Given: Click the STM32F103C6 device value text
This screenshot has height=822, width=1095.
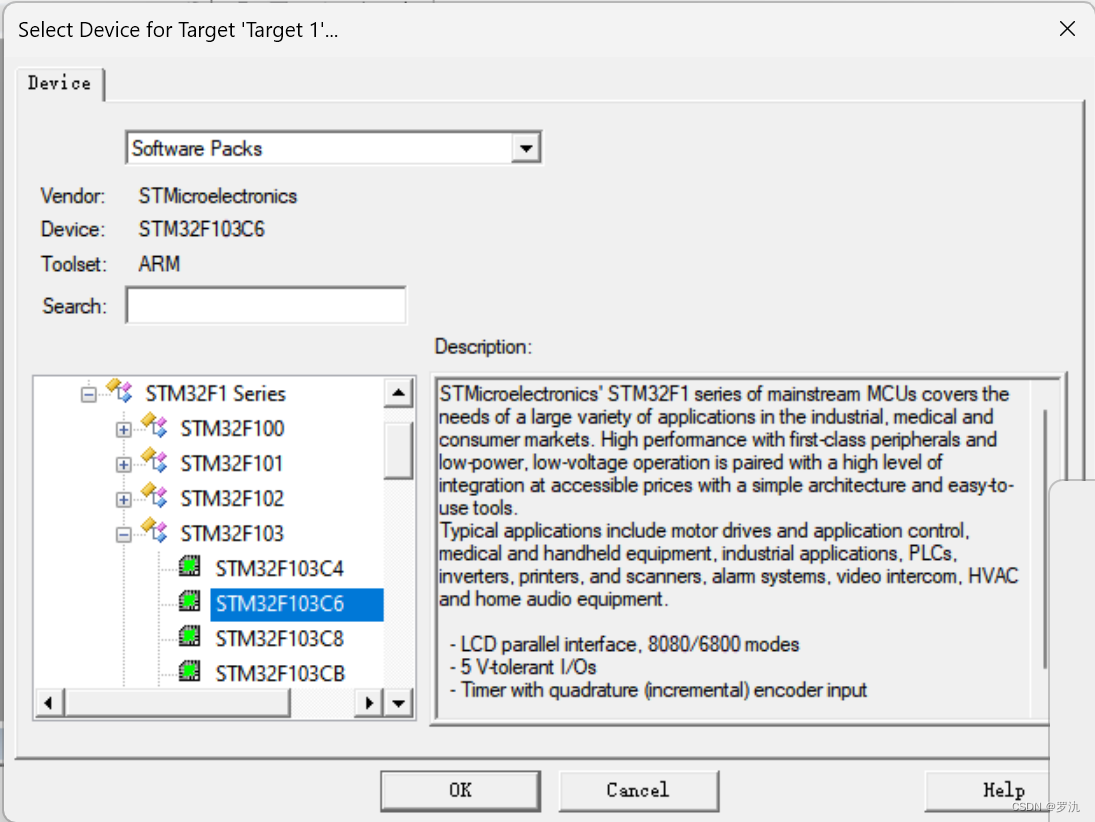Looking at the screenshot, I should click(x=201, y=229).
